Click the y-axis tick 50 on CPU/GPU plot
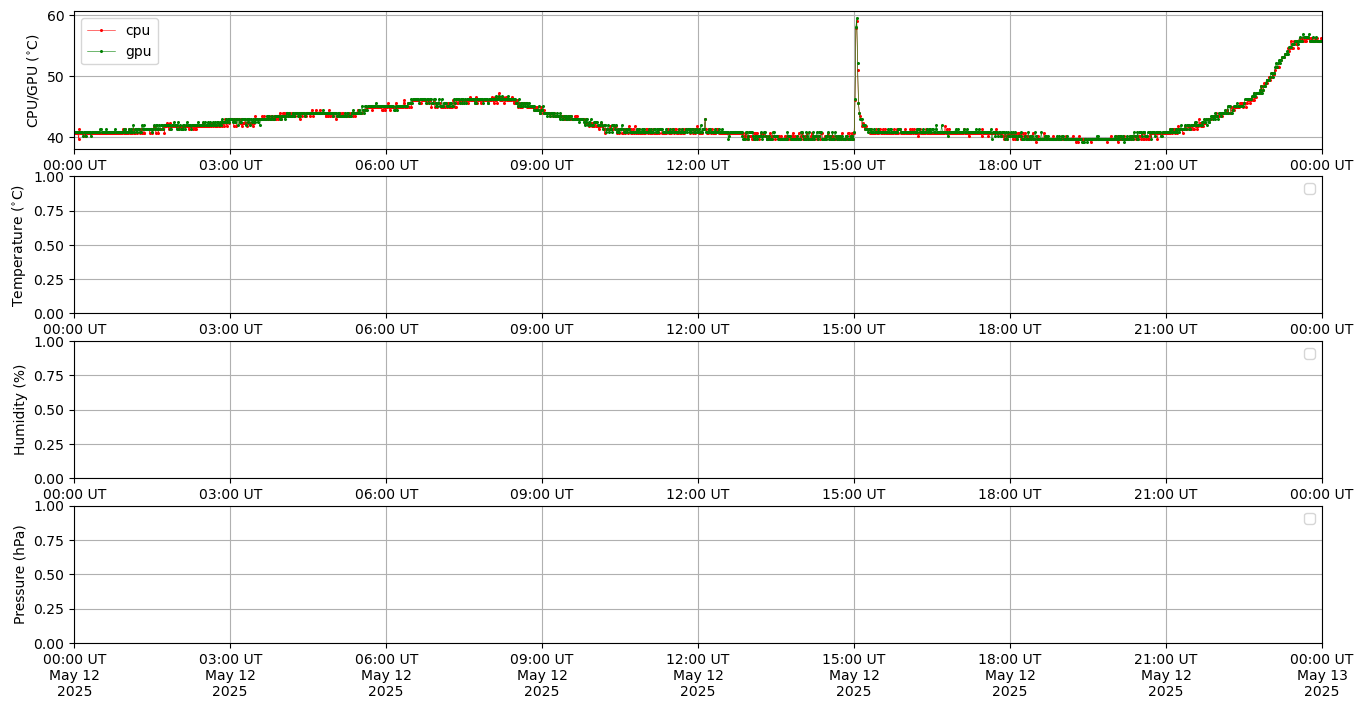Screen dimensions: 1363x709 pos(55,77)
